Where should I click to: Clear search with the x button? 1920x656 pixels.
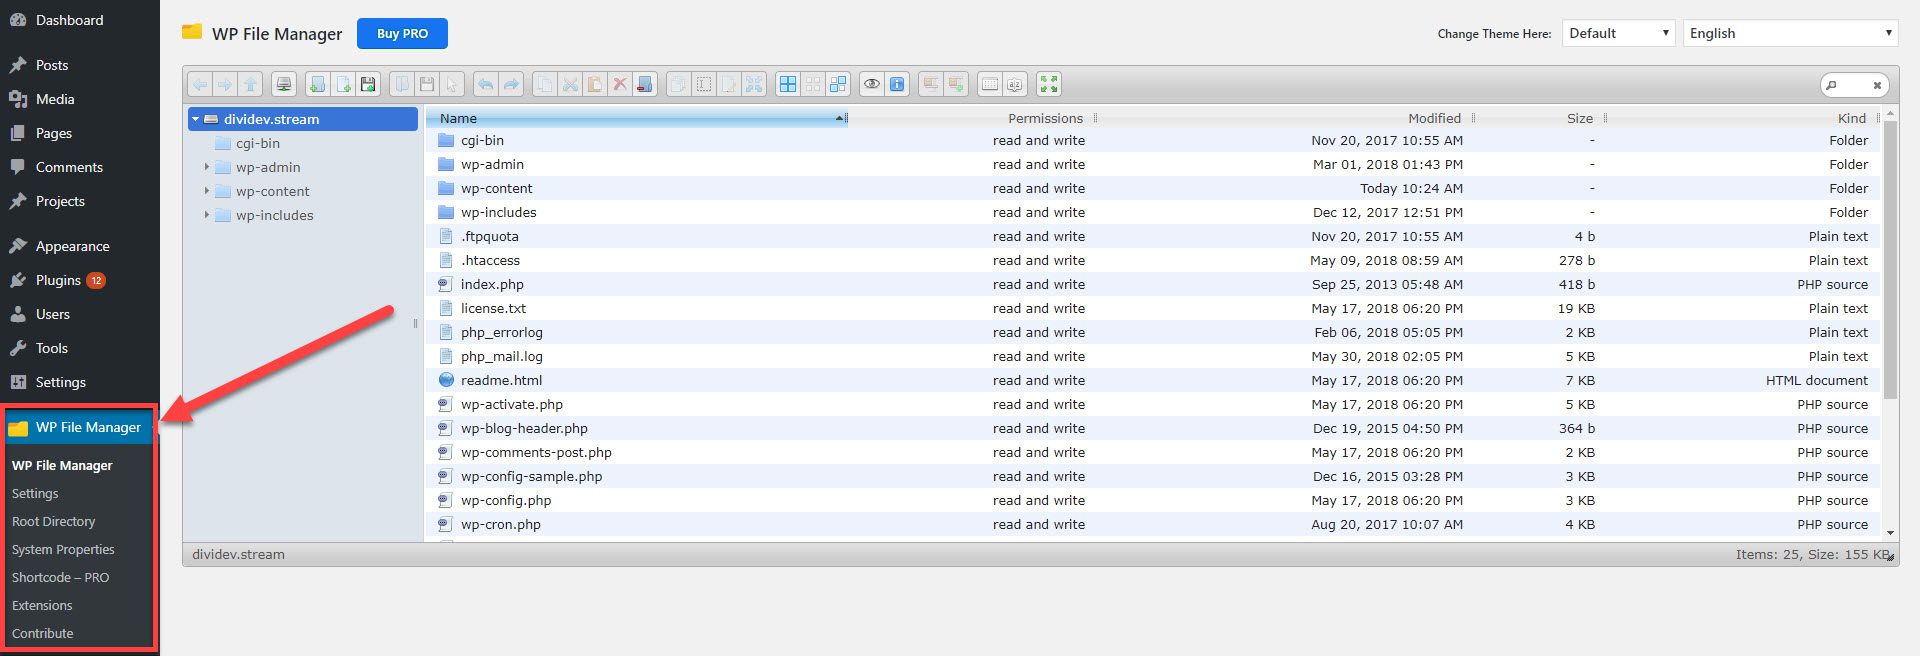click(x=1877, y=85)
